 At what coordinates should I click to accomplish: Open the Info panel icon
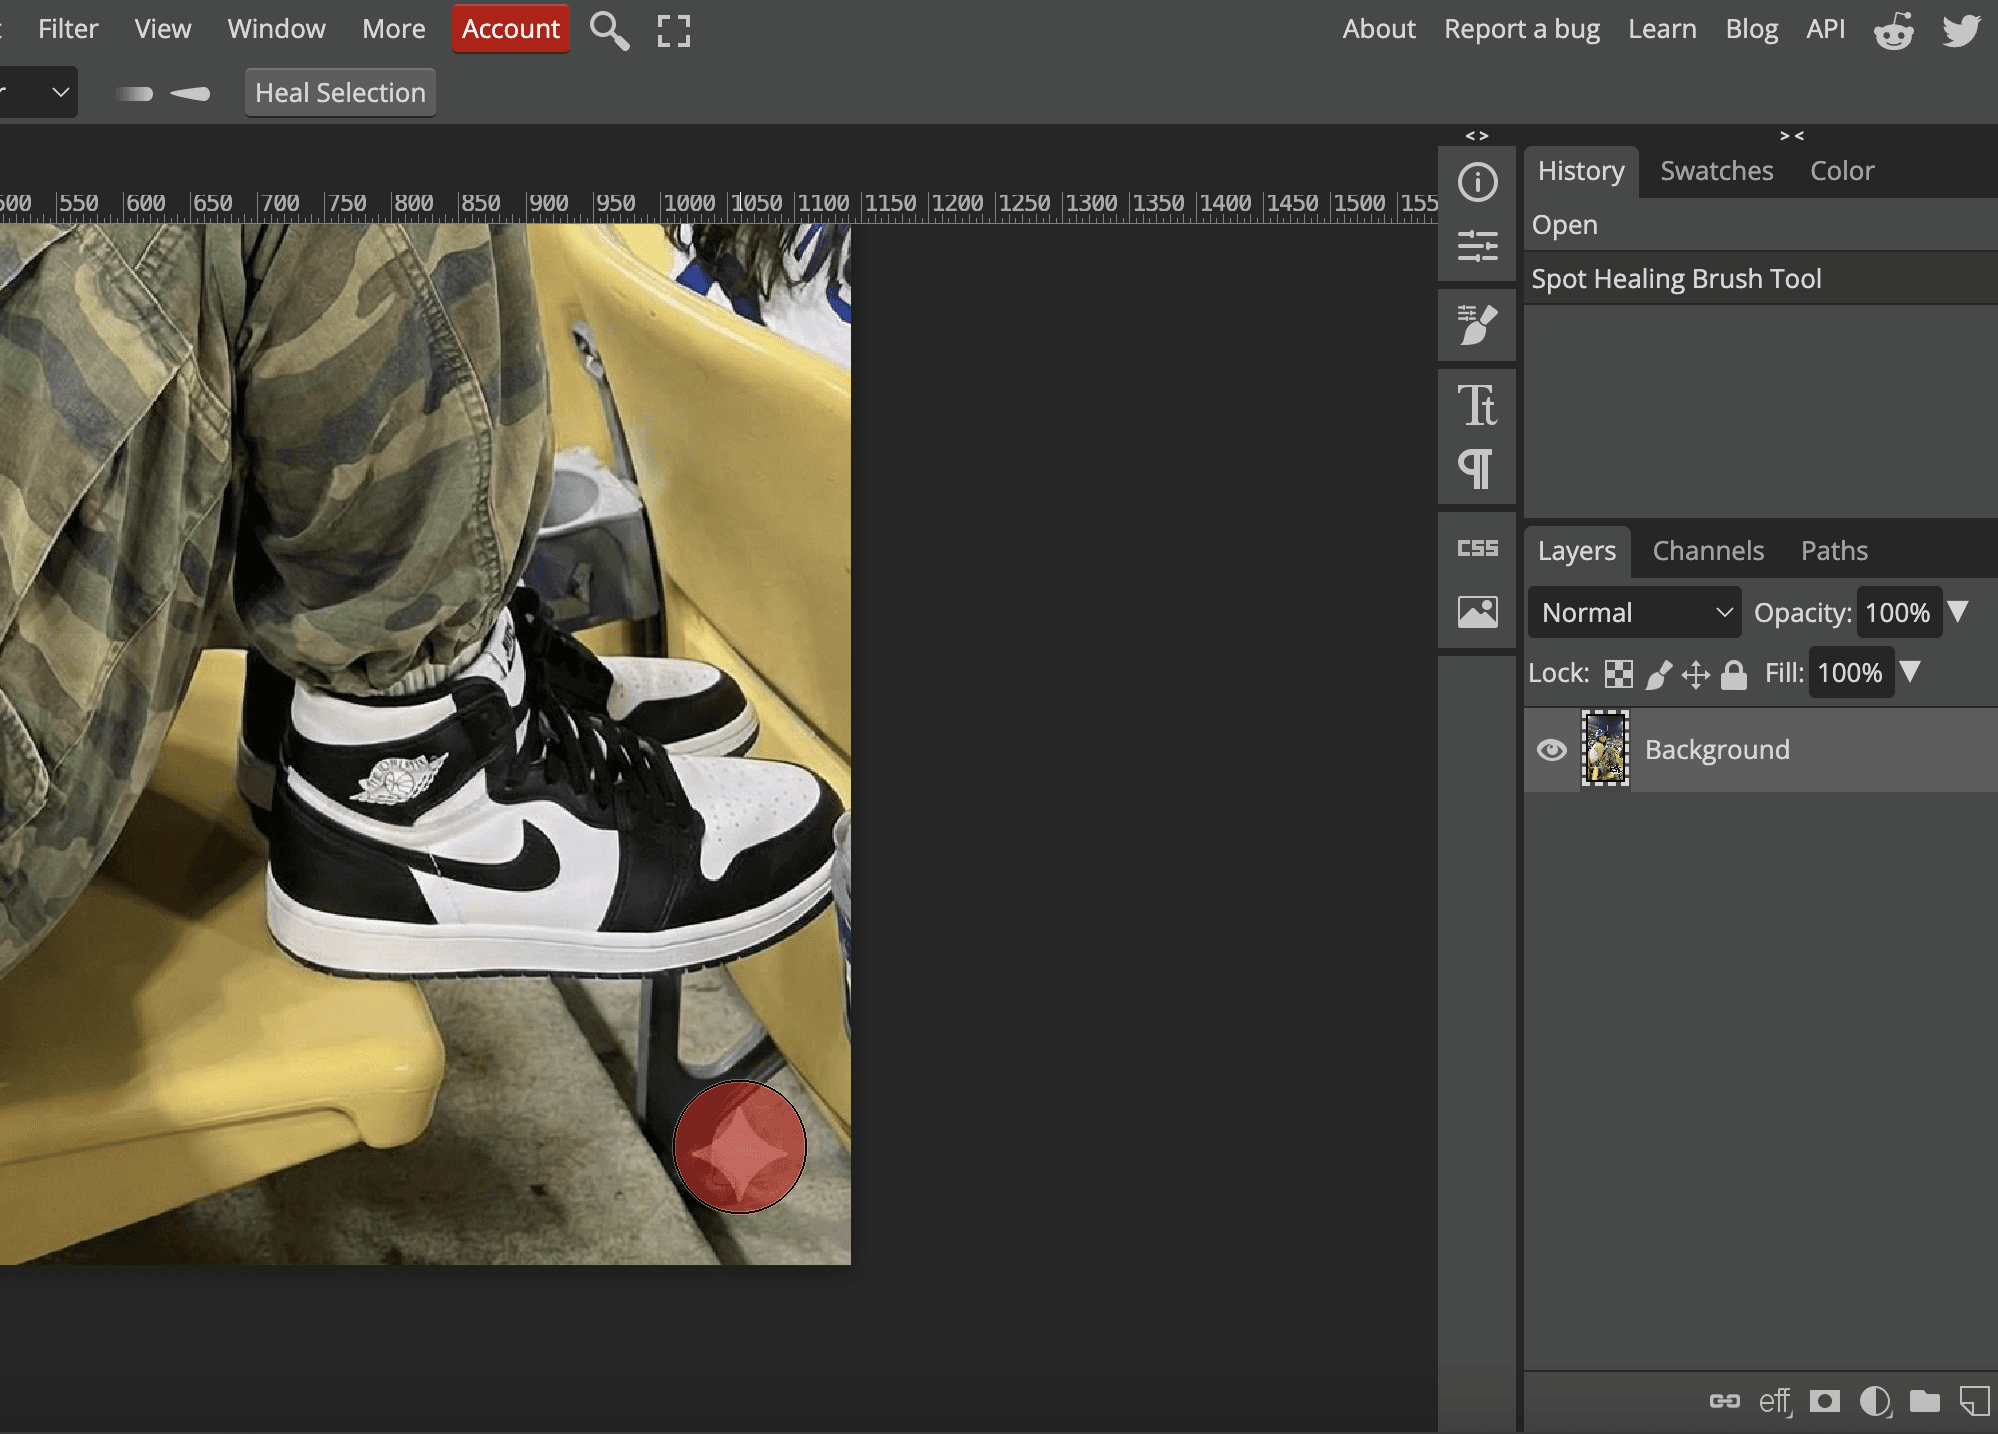tap(1477, 182)
